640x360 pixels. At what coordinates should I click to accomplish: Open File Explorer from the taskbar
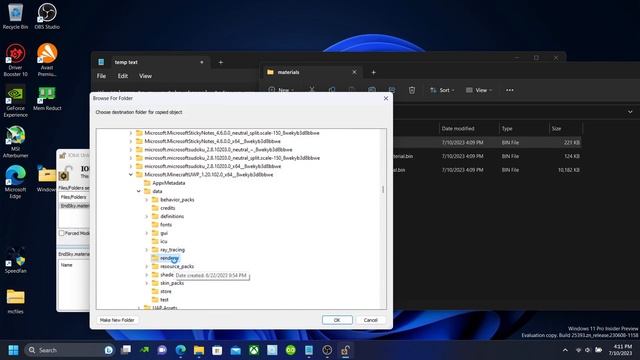coord(199,350)
